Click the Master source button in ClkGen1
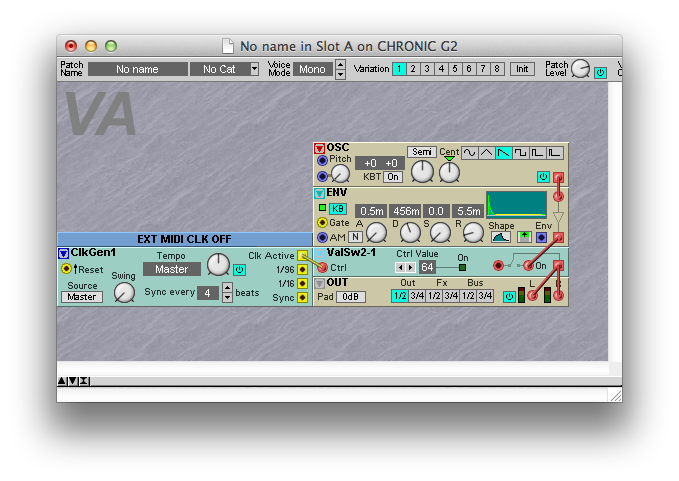Image resolution: width=679 pixels, height=481 pixels. pyautogui.click(x=82, y=297)
